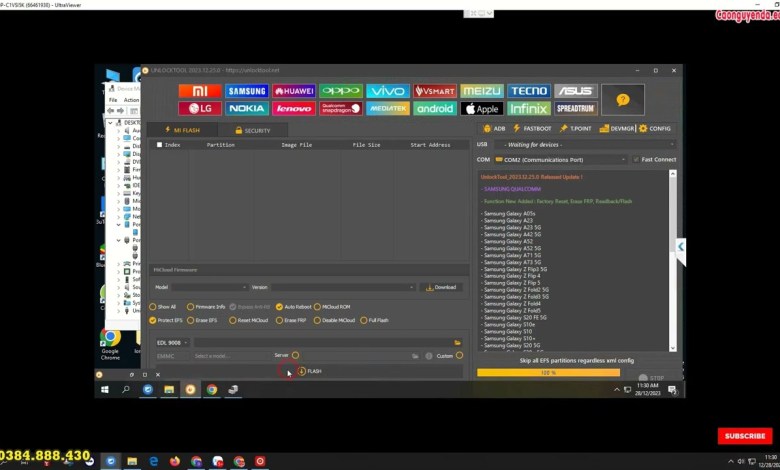
Task: Open Action menu in Device Manager window
Action: [x=131, y=100]
